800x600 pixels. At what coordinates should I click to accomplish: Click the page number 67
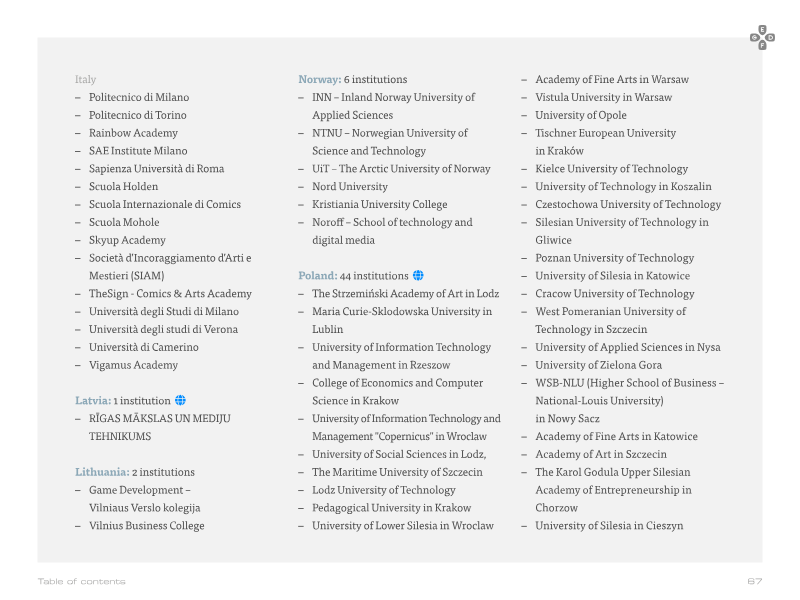(x=755, y=581)
